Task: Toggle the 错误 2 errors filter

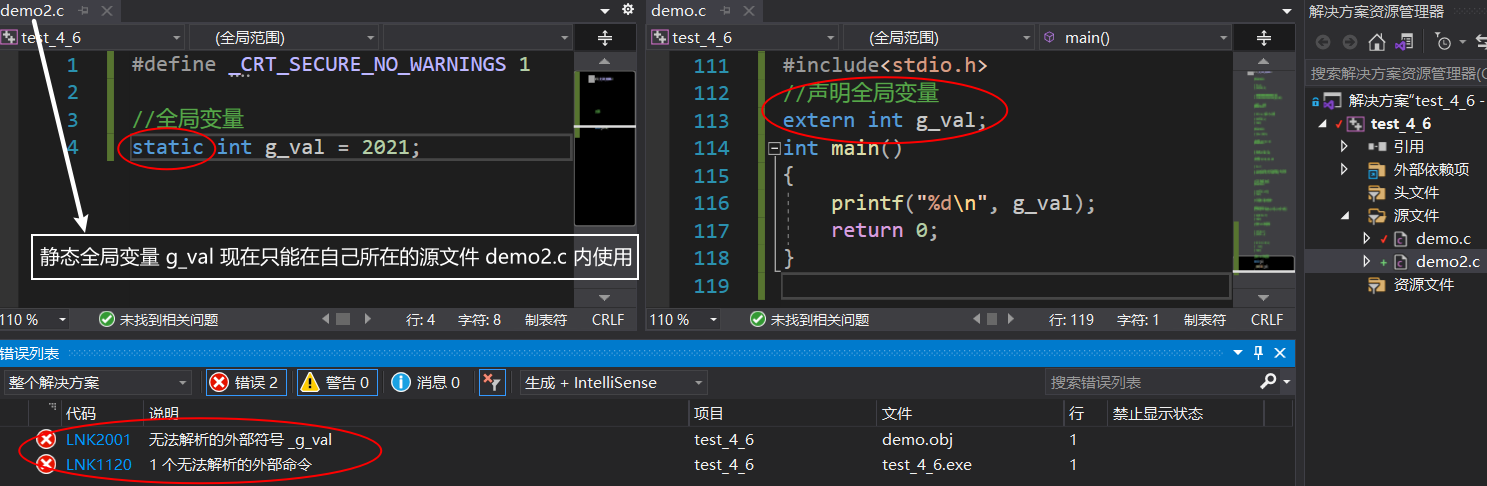Action: 246,382
